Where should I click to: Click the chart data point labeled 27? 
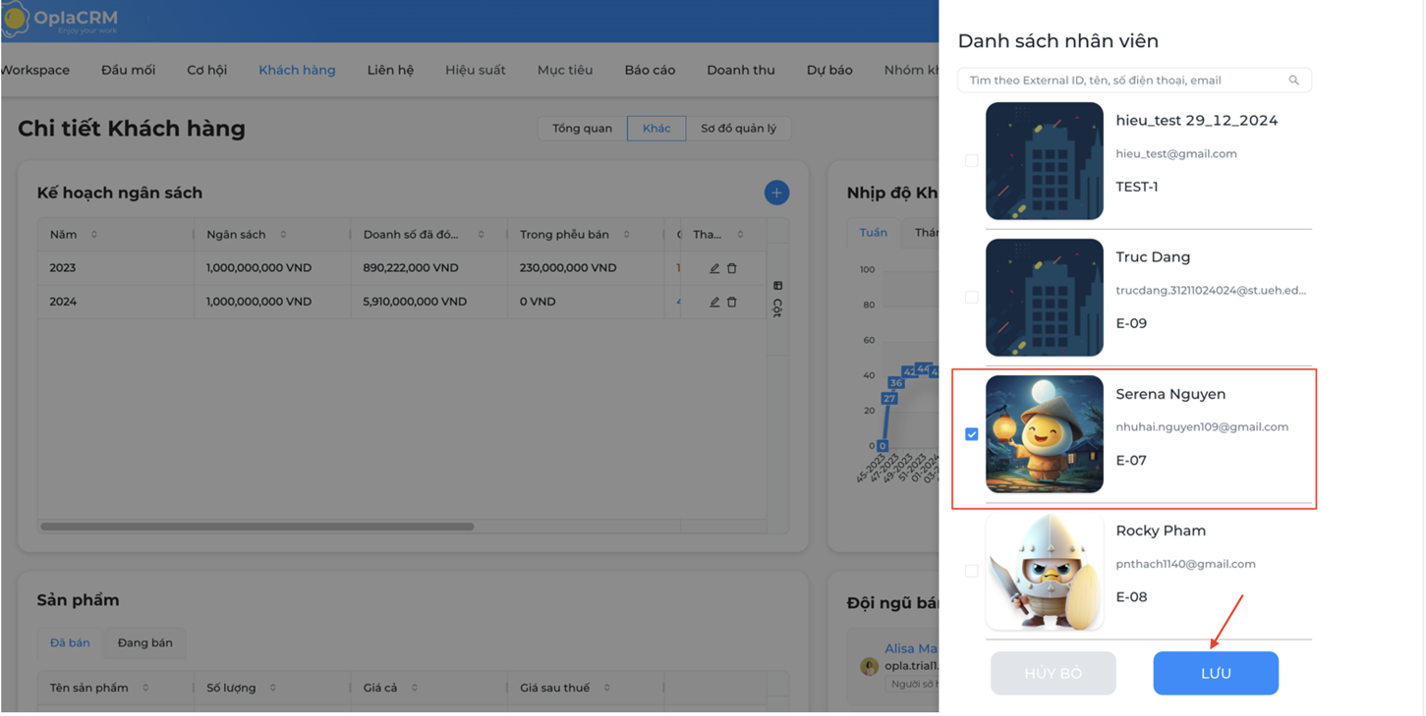click(888, 399)
